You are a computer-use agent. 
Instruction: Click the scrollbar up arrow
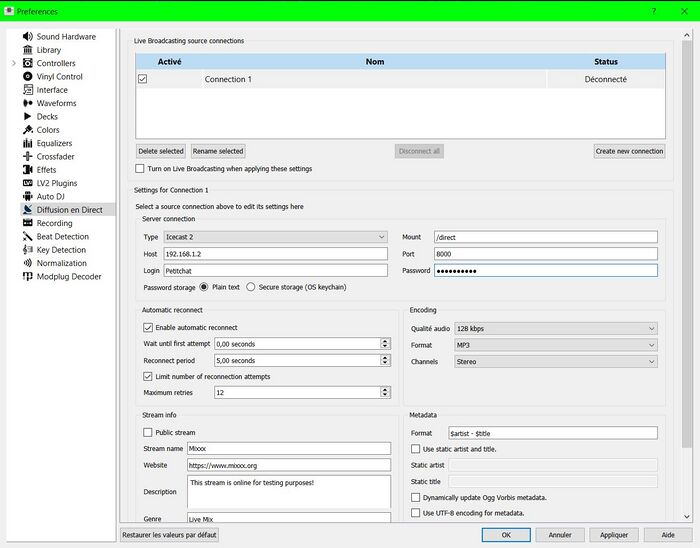click(x=687, y=35)
